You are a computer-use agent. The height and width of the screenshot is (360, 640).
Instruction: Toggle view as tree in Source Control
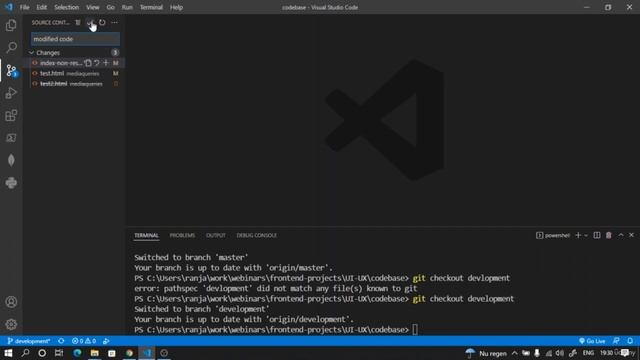coord(78,22)
